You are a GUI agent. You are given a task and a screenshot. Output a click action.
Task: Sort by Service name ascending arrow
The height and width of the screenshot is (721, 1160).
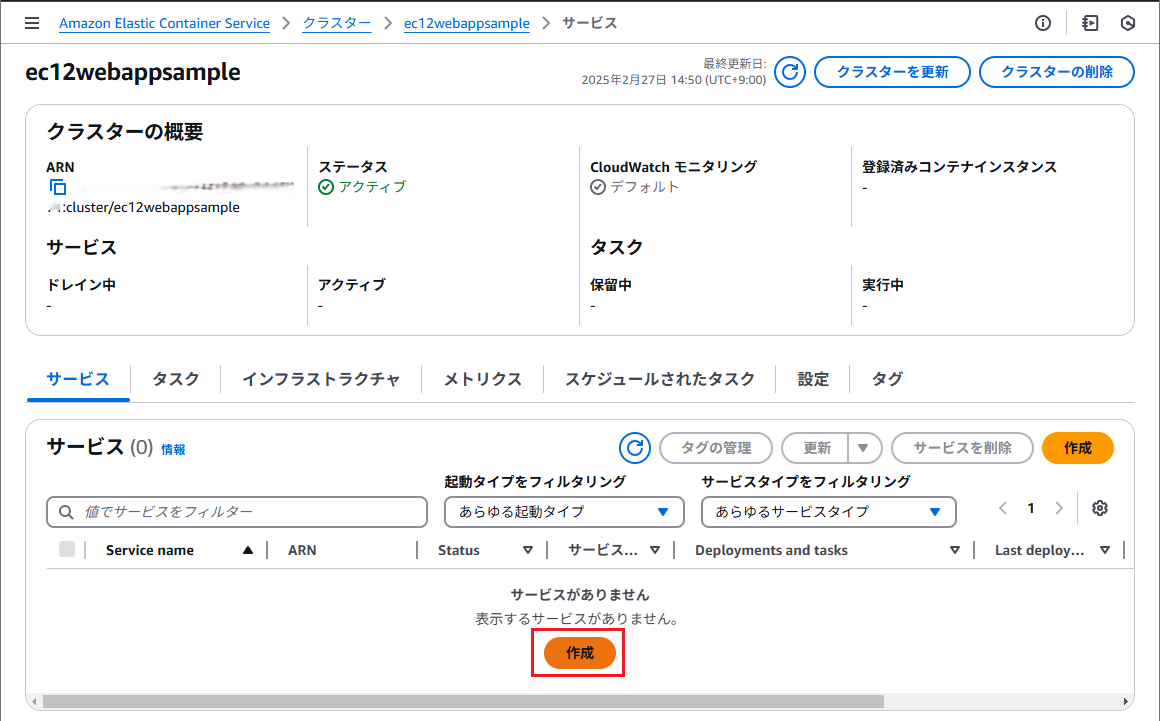pyautogui.click(x=248, y=550)
